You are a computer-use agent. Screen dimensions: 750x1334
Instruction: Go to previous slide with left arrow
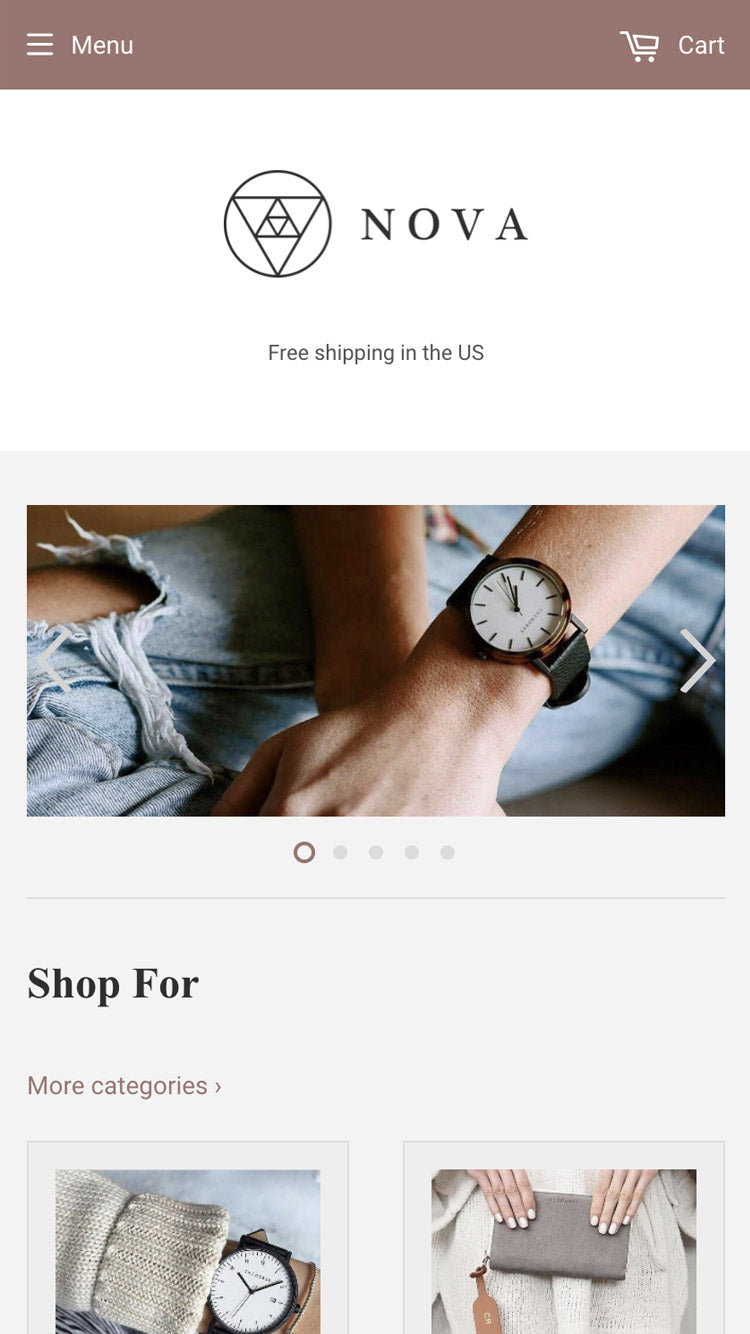54,660
